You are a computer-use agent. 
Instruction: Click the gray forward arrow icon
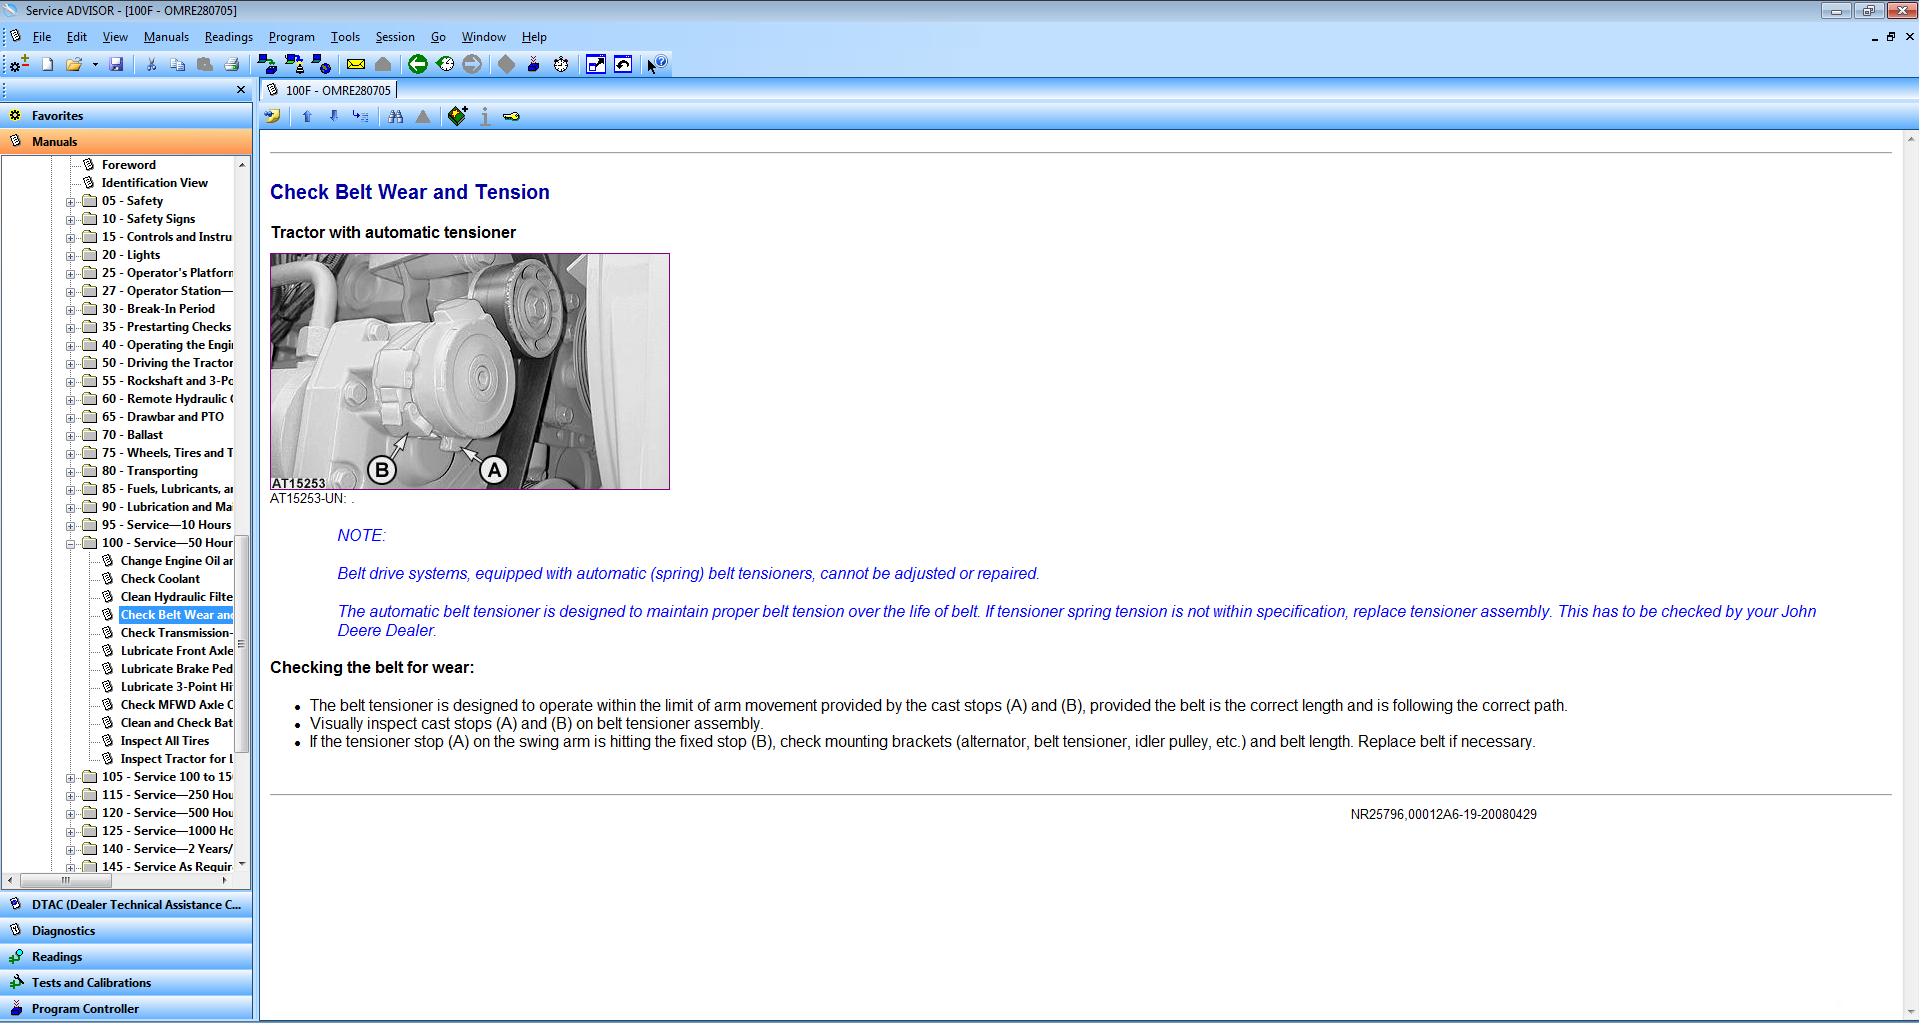[x=472, y=64]
